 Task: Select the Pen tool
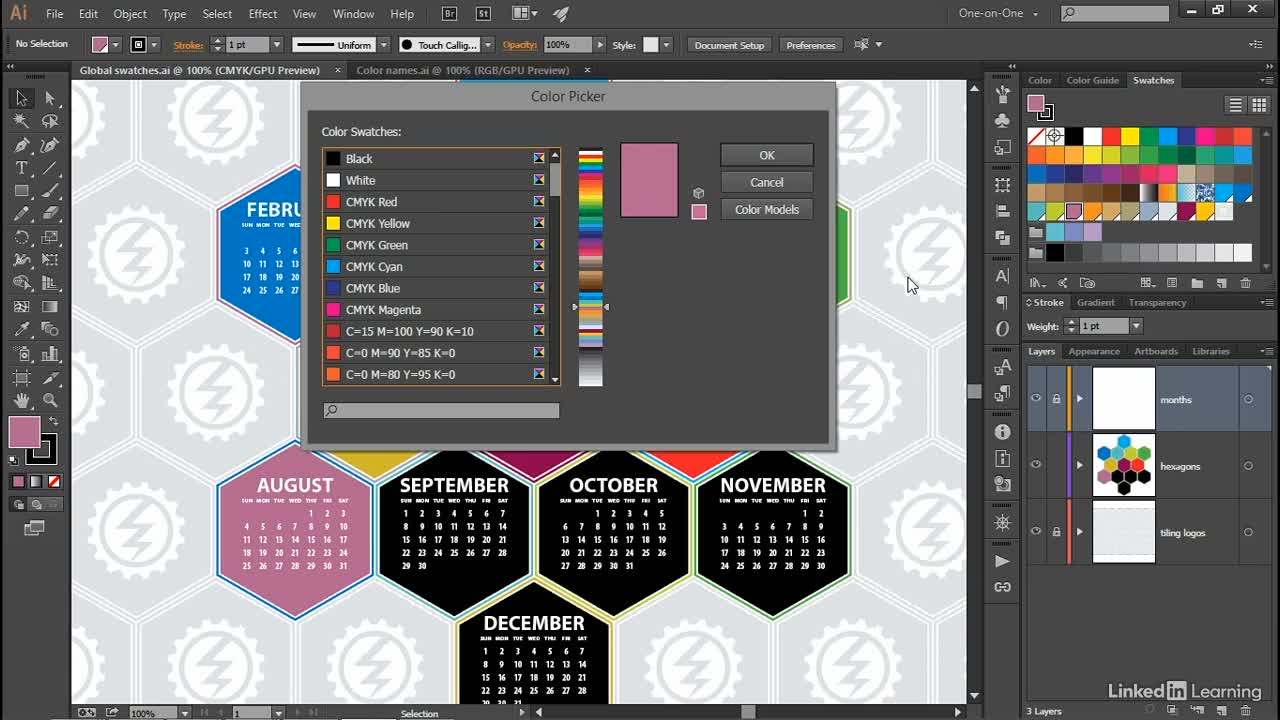[x=21, y=145]
